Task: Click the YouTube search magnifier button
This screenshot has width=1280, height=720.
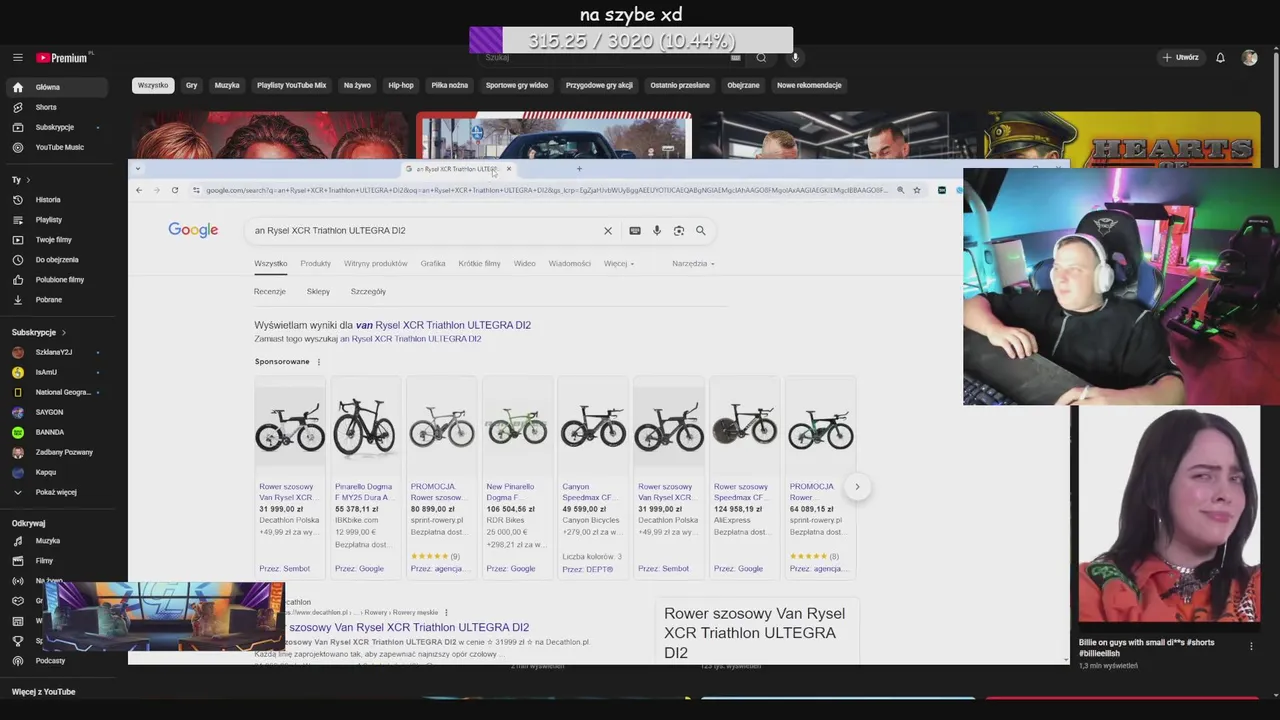Action: pos(761,58)
